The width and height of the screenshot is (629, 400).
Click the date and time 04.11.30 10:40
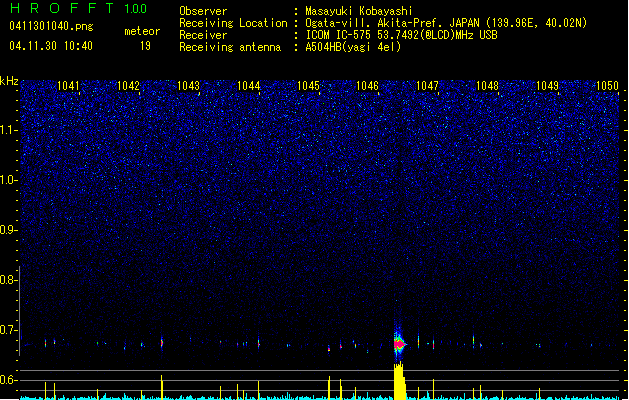tap(51, 46)
